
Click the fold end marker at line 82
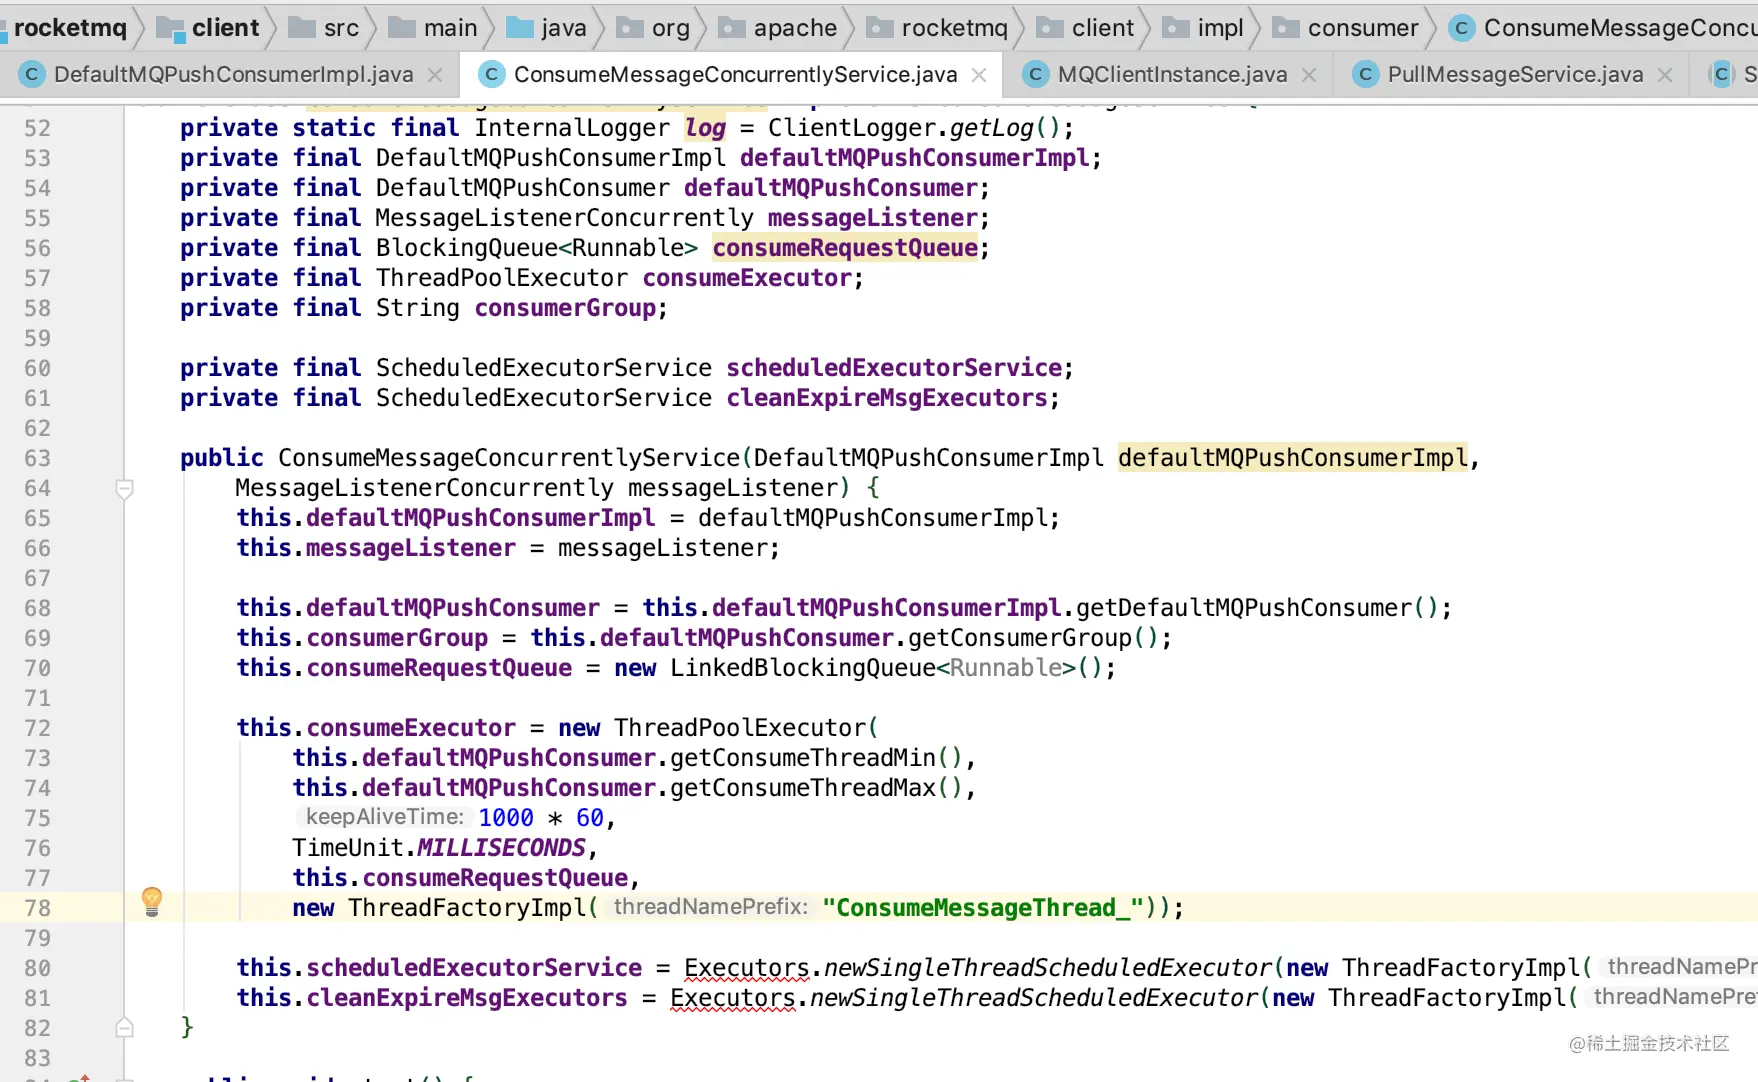(x=125, y=1027)
